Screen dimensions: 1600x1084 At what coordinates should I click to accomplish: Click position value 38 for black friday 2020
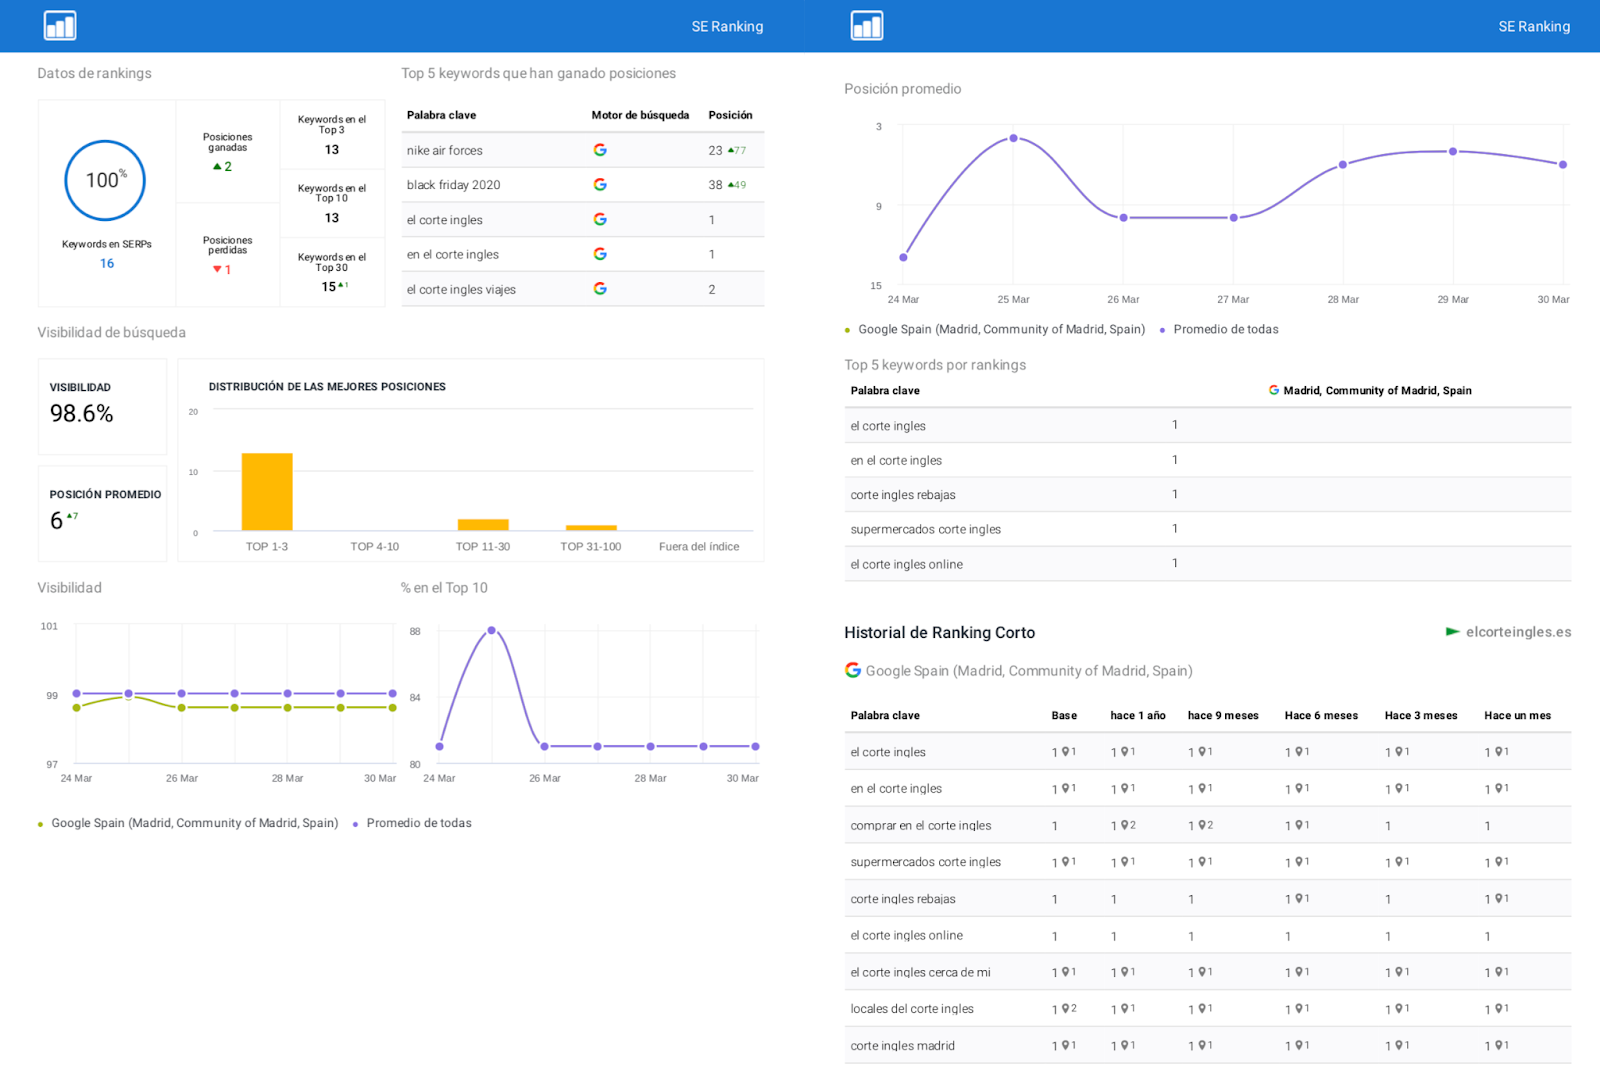(x=715, y=185)
